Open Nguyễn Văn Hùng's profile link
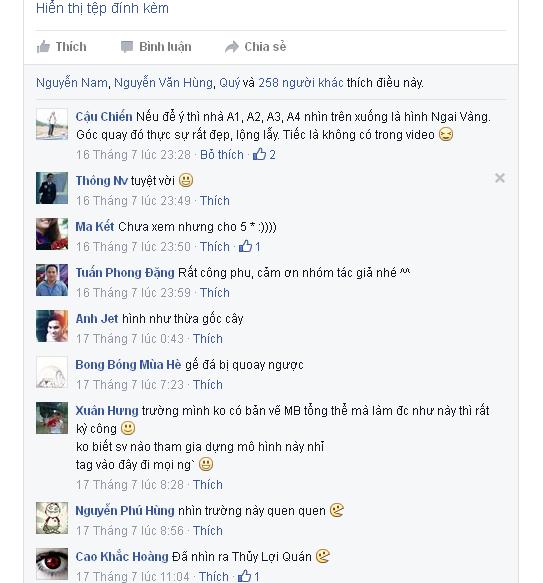543x583 pixels. click(x=163, y=83)
